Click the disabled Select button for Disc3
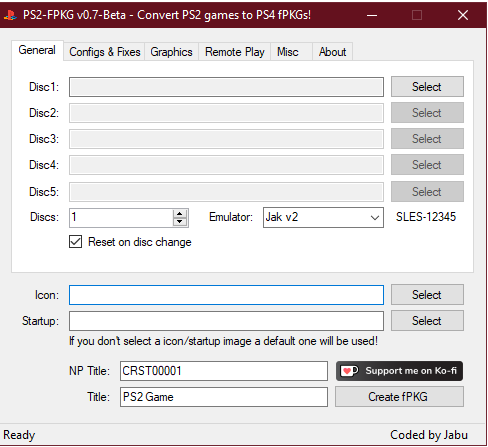Image resolution: width=488 pixels, height=447 pixels. pyautogui.click(x=427, y=139)
